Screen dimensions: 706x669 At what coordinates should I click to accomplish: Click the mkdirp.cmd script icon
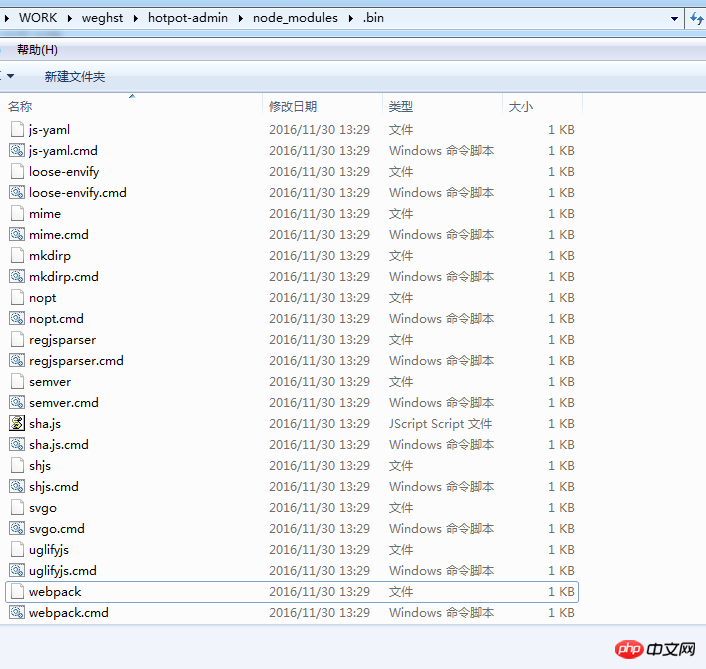pyautogui.click(x=17, y=276)
